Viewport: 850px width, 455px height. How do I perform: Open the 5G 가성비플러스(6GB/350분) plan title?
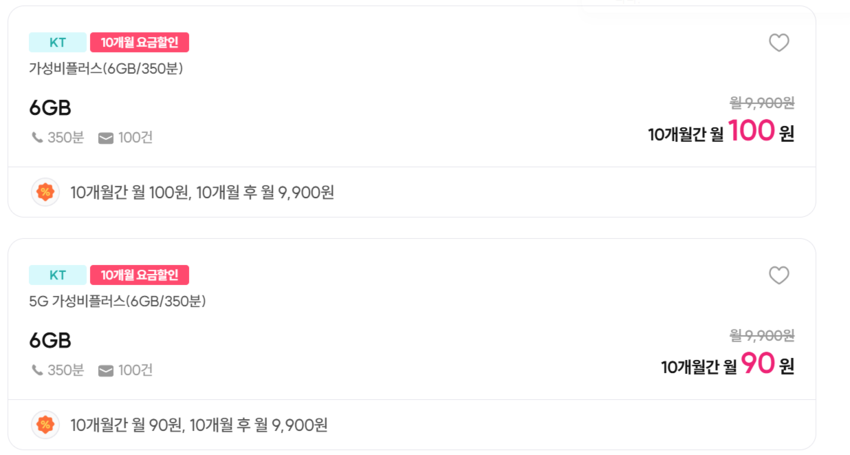tap(117, 302)
